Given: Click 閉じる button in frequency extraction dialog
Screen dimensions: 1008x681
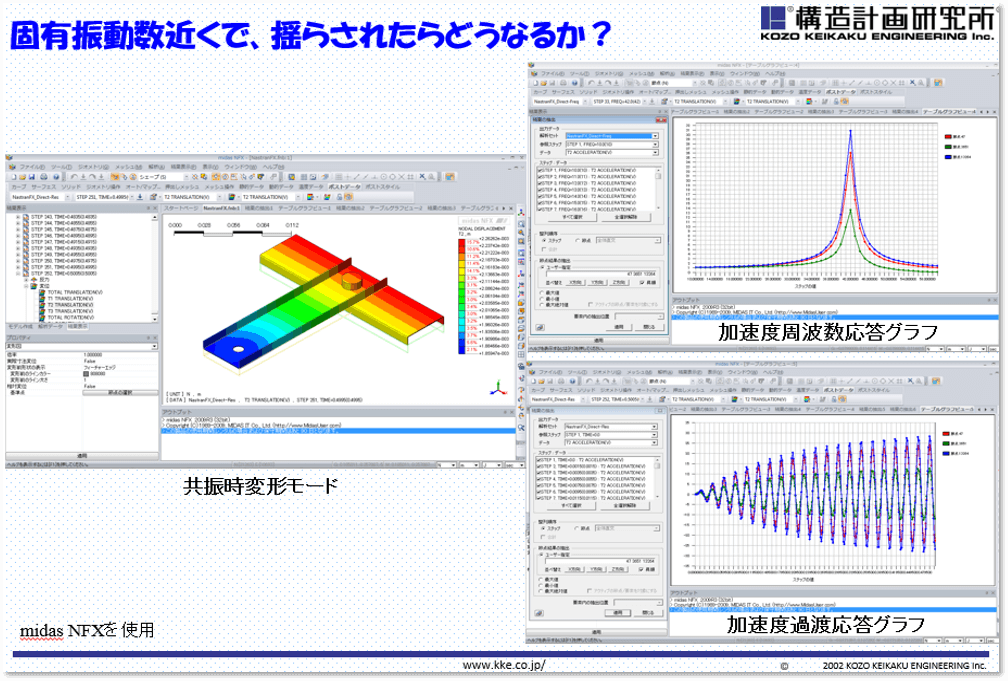Looking at the screenshot, I should [649, 327].
